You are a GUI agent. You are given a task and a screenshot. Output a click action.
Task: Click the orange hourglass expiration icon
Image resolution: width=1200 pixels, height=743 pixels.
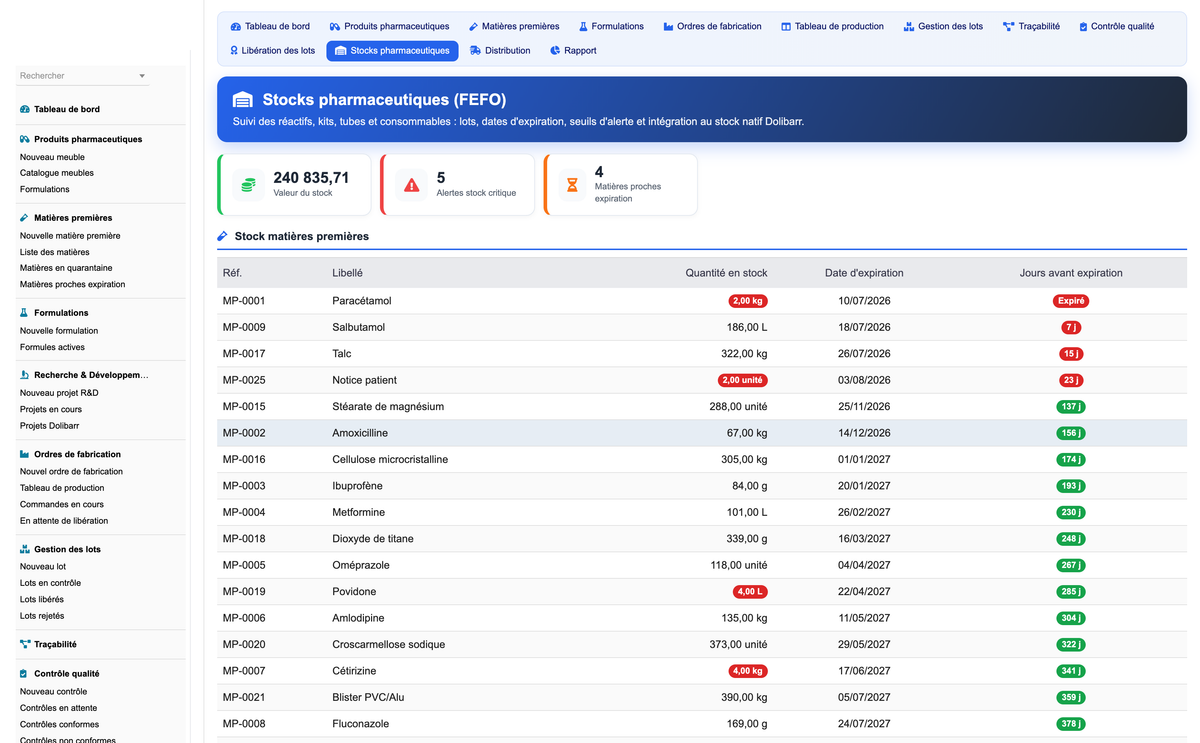pyautogui.click(x=573, y=185)
